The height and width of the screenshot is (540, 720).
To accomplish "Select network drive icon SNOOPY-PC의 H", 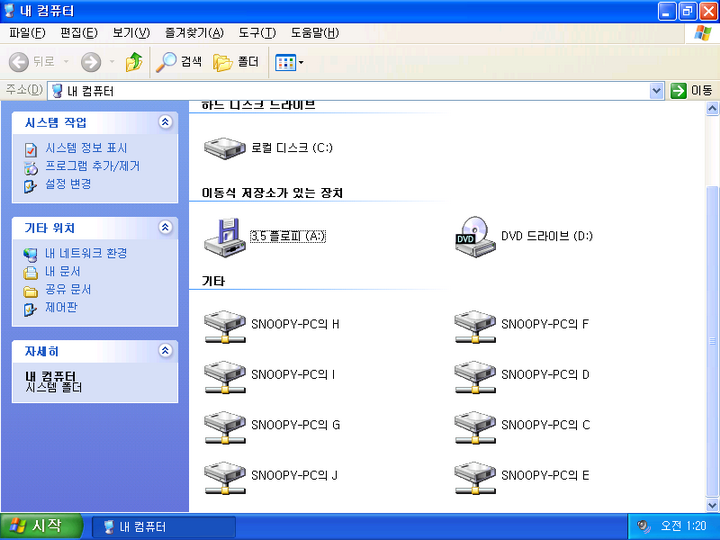I will click(225, 326).
